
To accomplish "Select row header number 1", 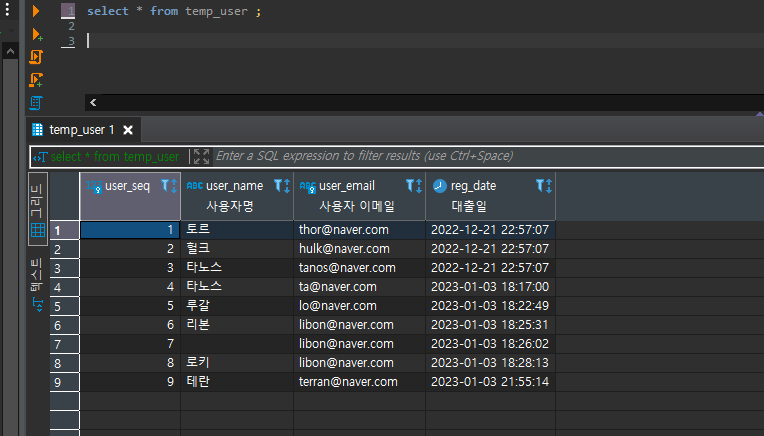I will pos(64,230).
